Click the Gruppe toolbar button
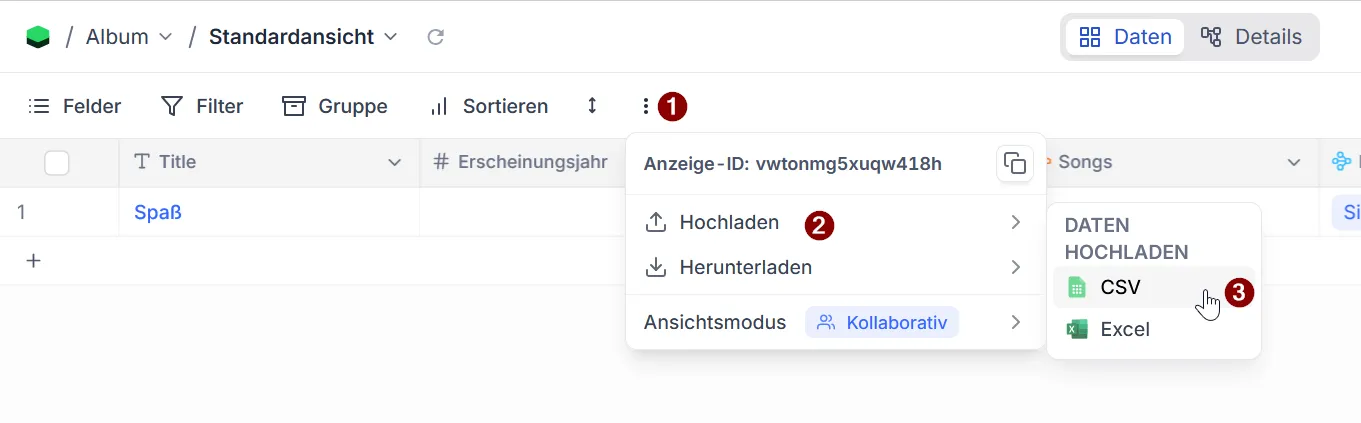Screen dimensions: 1361x423 click(x=335, y=106)
